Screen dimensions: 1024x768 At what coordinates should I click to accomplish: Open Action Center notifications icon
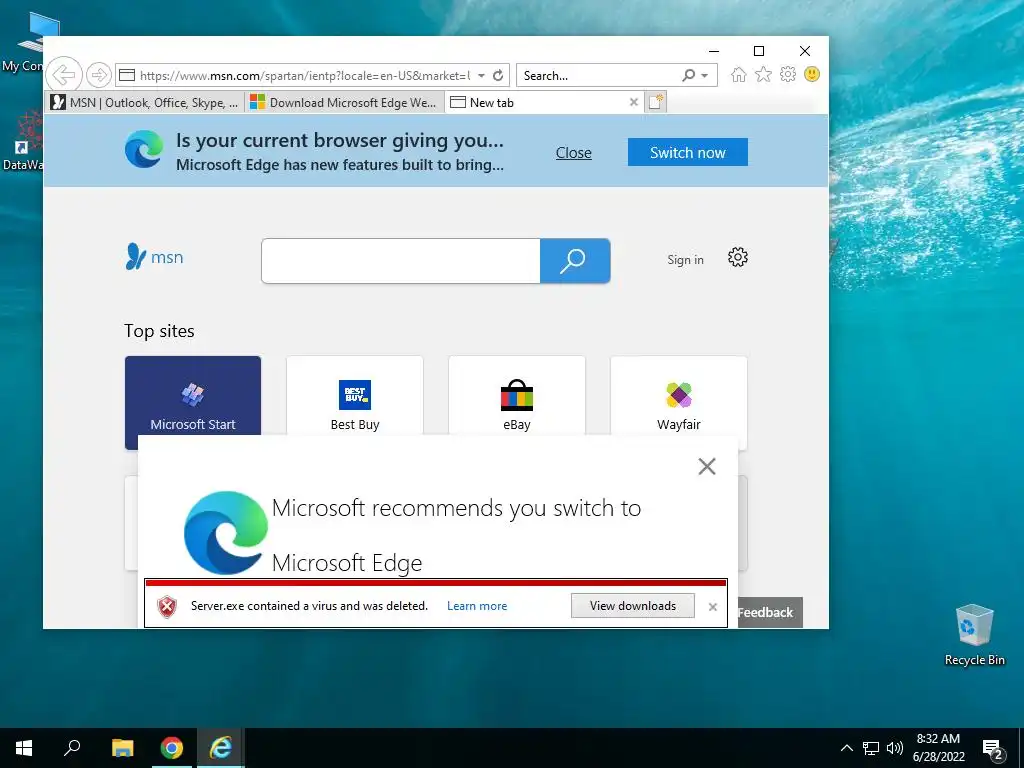(x=993, y=748)
